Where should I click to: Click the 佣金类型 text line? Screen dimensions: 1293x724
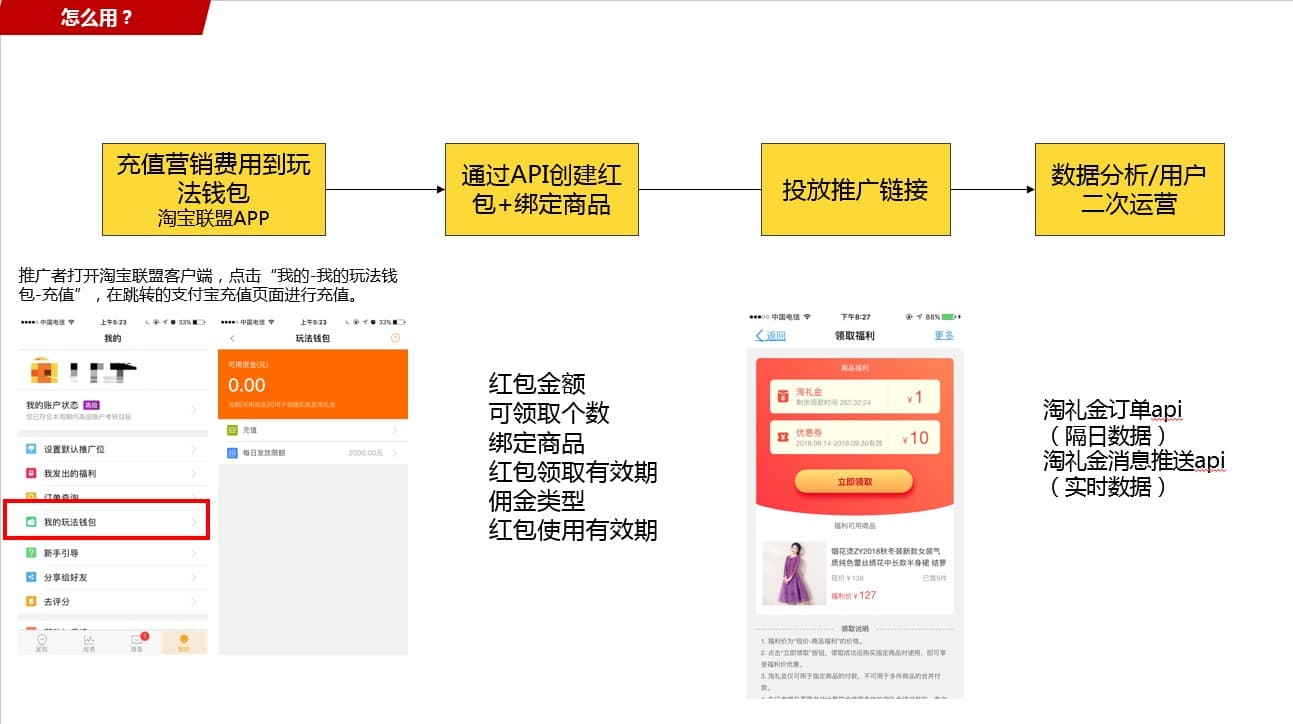pyautogui.click(x=537, y=501)
